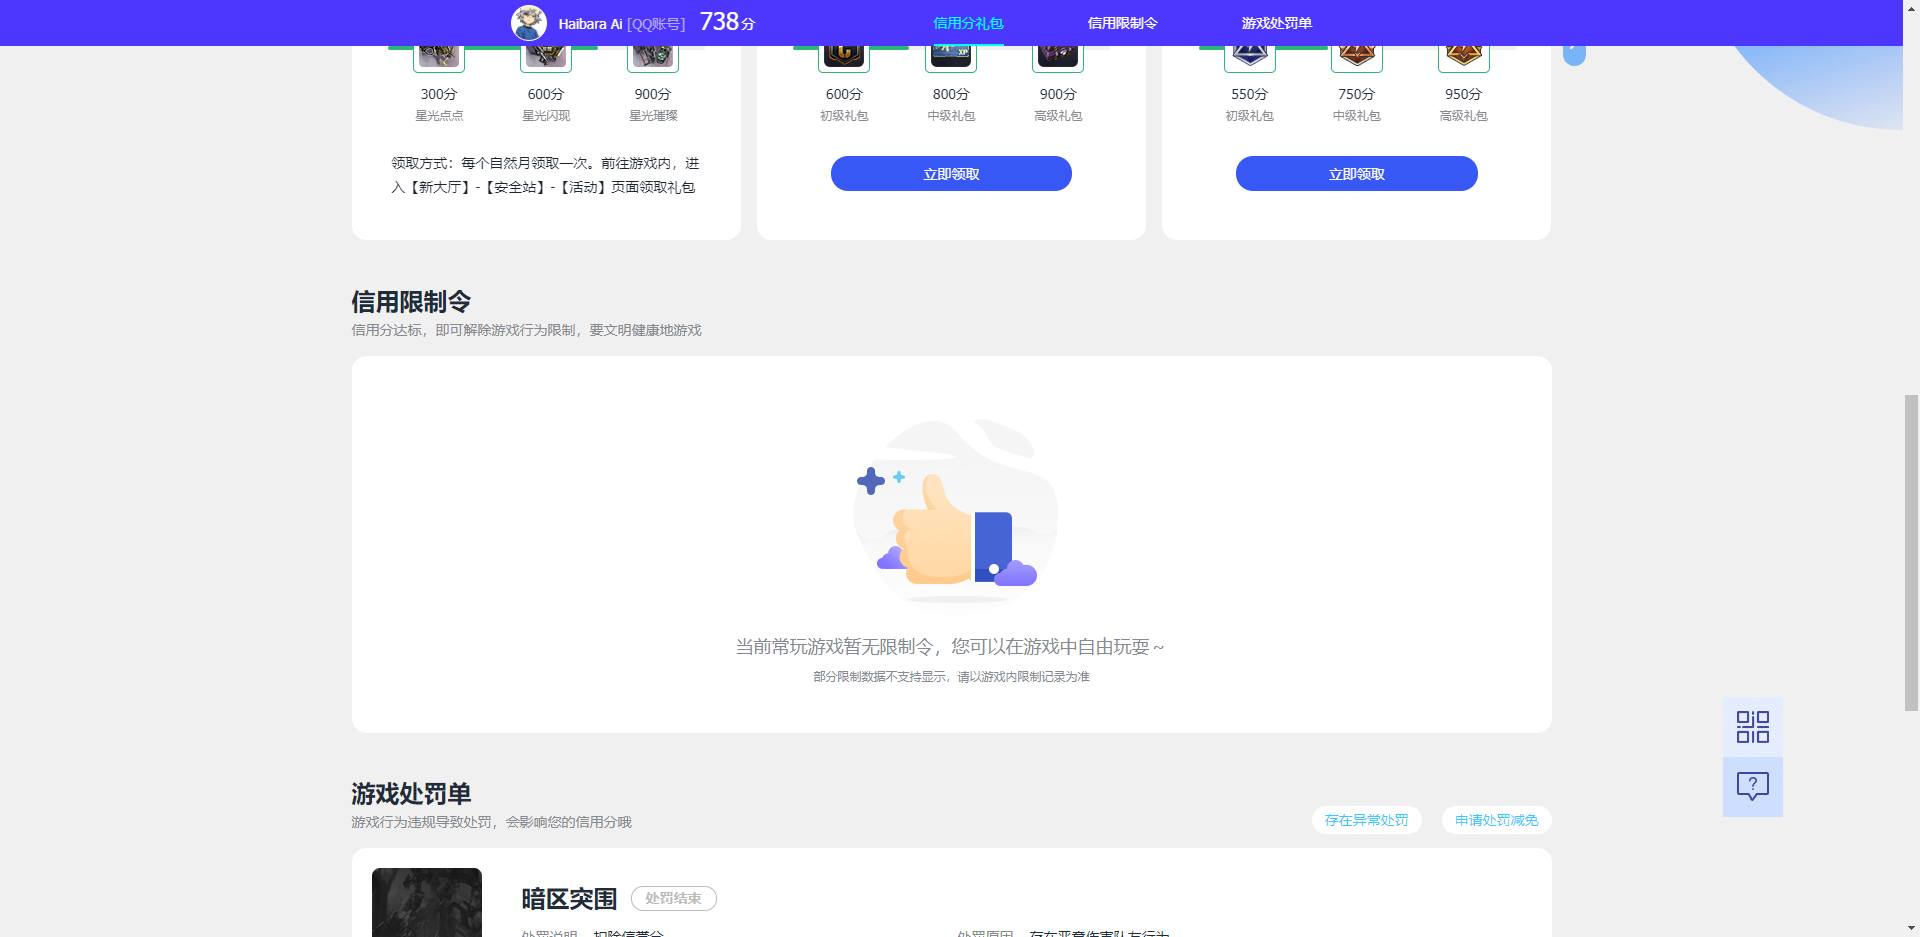Open the 暗区突围 game thumbnail
The image size is (1920, 937).
[x=427, y=902]
